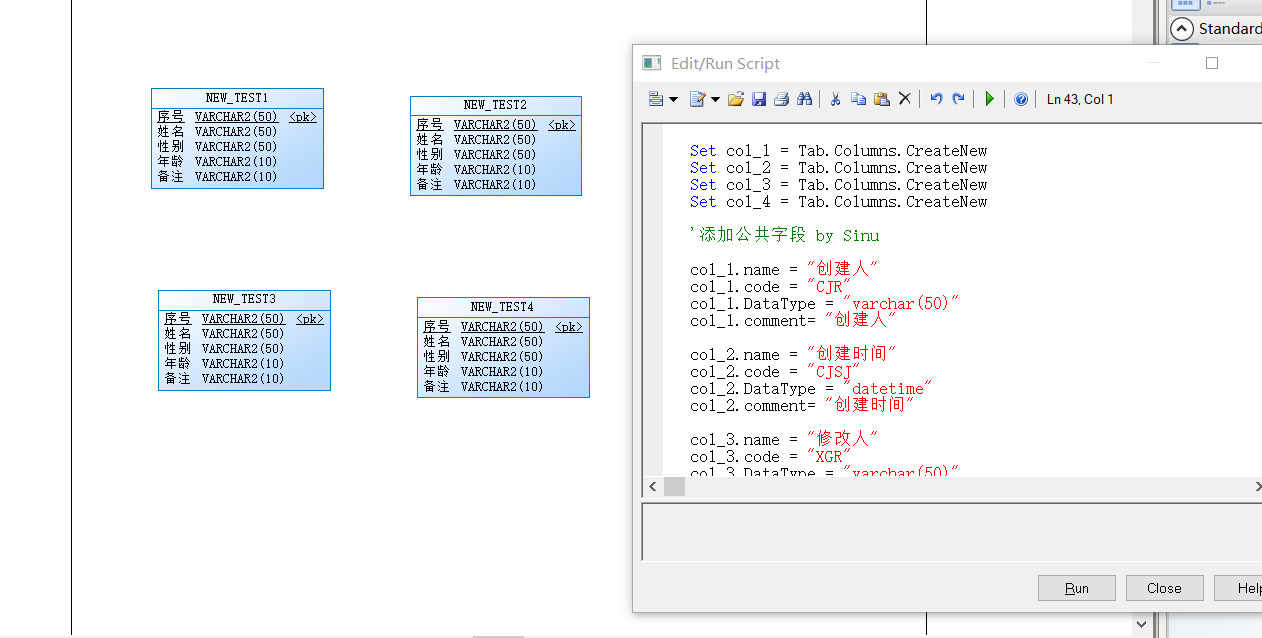
Task: Save the script with the disk icon
Action: (x=759, y=98)
